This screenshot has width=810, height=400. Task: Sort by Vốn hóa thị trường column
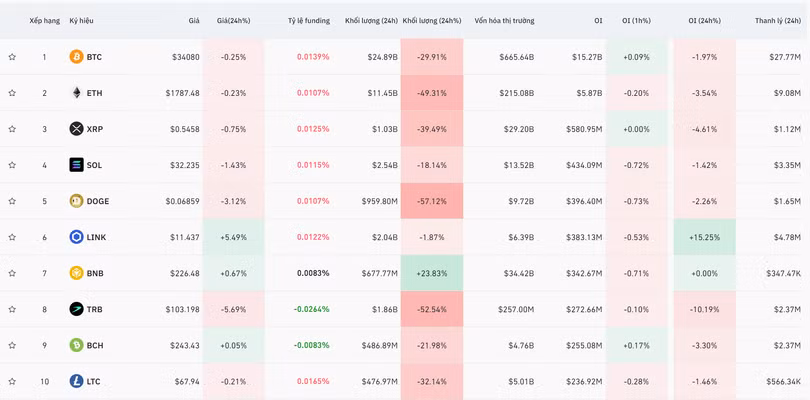point(504,20)
